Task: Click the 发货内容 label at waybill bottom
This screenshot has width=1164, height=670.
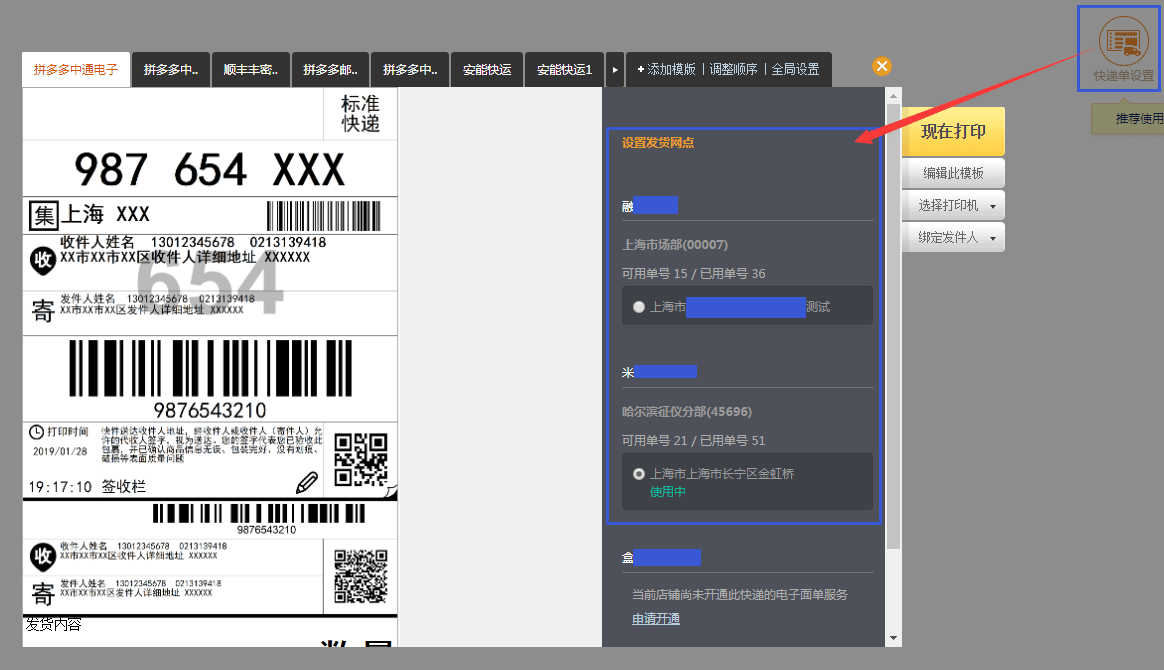Action: click(53, 625)
